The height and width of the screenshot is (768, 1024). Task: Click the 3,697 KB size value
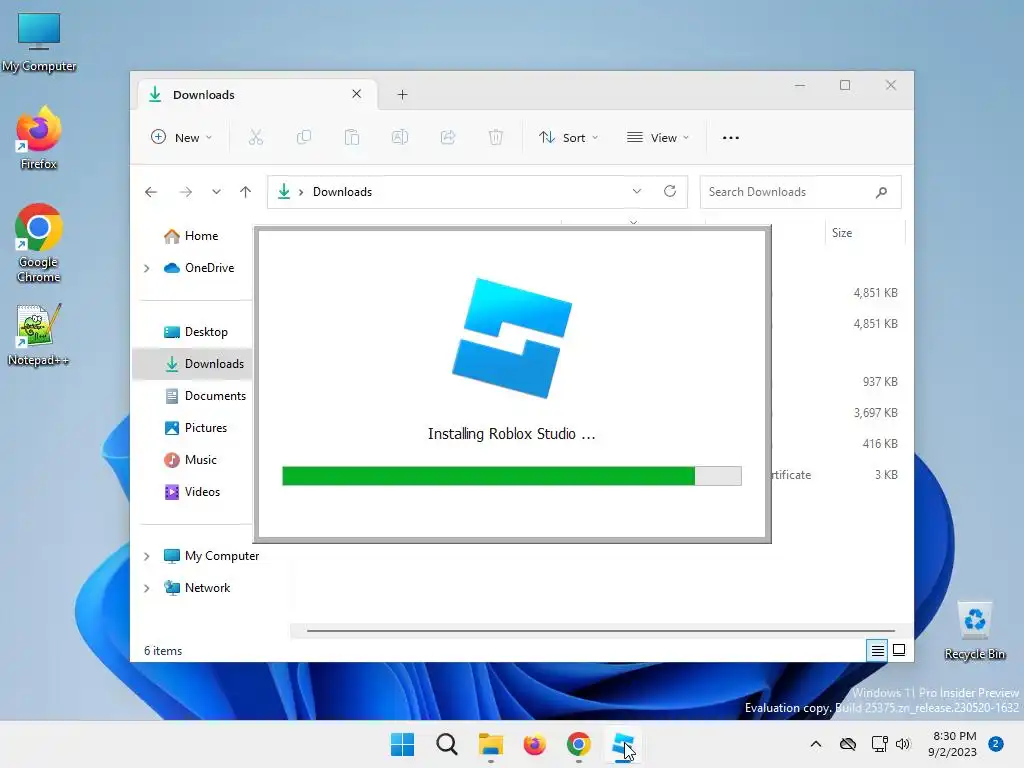point(876,413)
